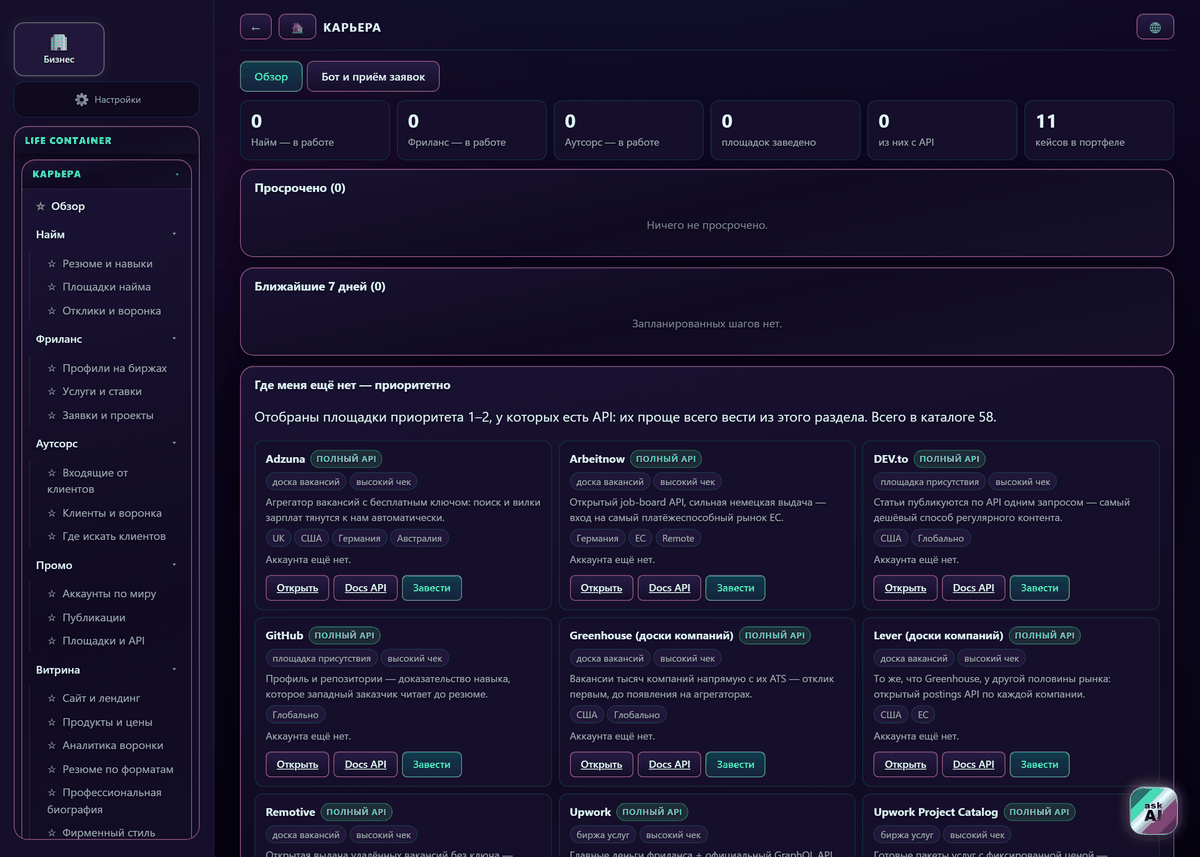Click Завести on the Lever card

coord(1039,764)
